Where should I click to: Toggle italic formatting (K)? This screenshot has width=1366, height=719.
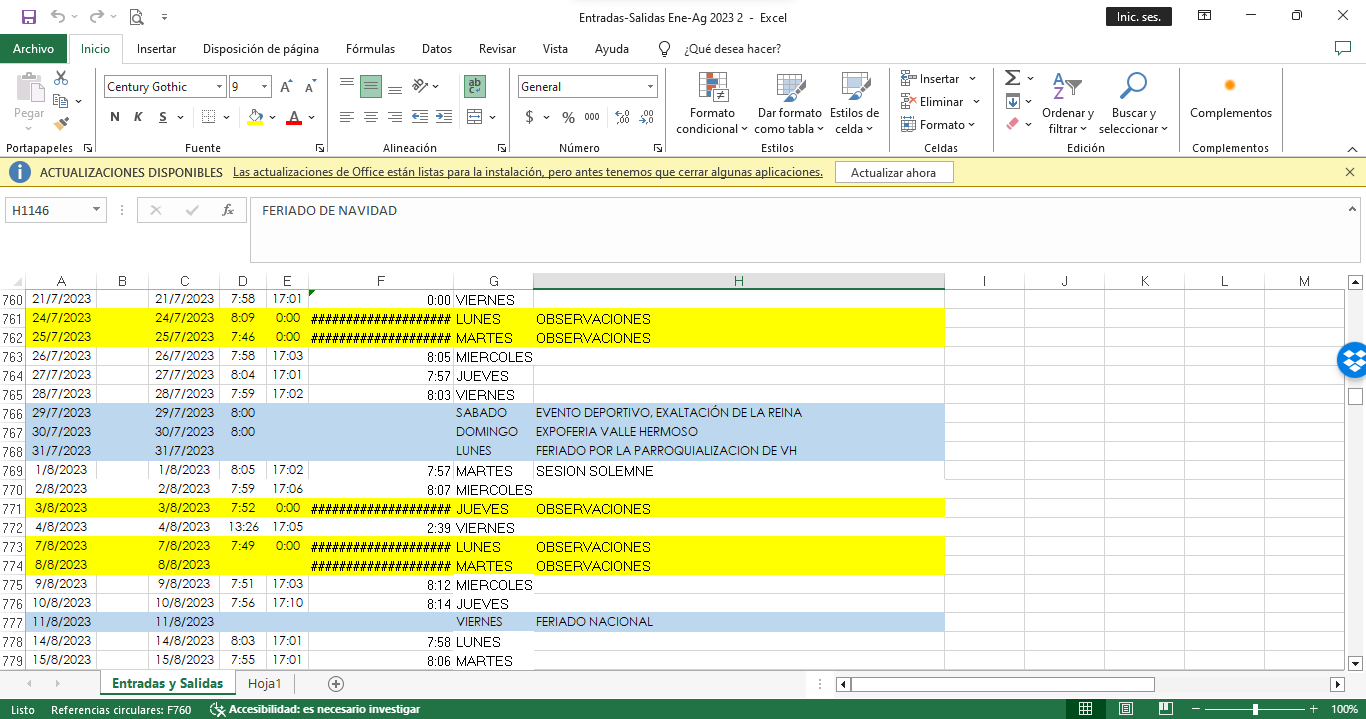[139, 117]
